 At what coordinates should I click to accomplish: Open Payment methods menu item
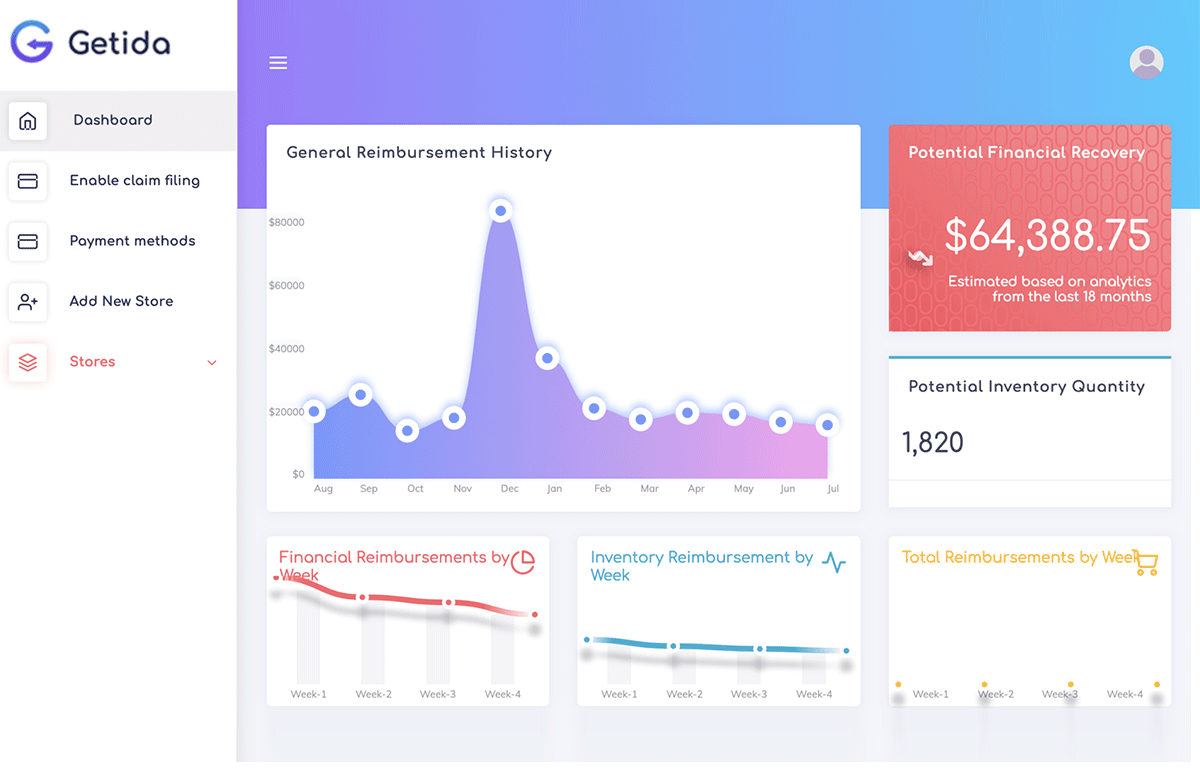coord(132,241)
